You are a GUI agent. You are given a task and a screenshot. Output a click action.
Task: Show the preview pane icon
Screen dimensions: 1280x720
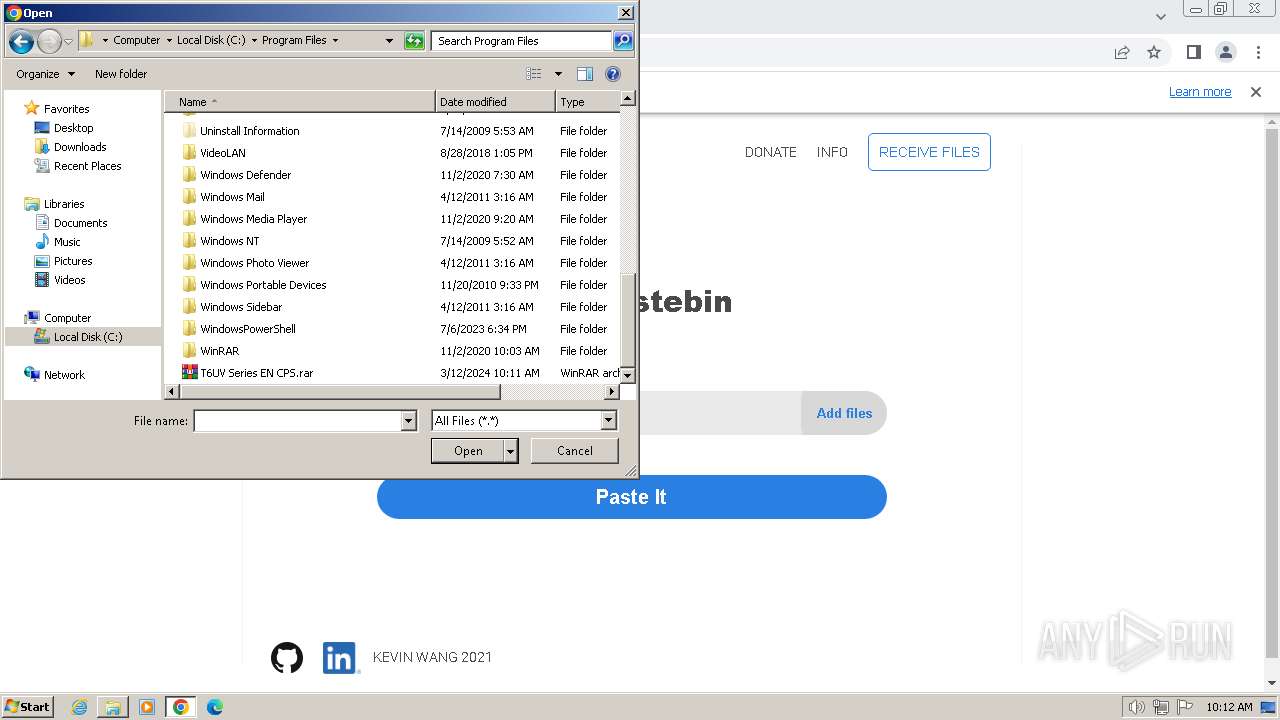[x=585, y=74]
